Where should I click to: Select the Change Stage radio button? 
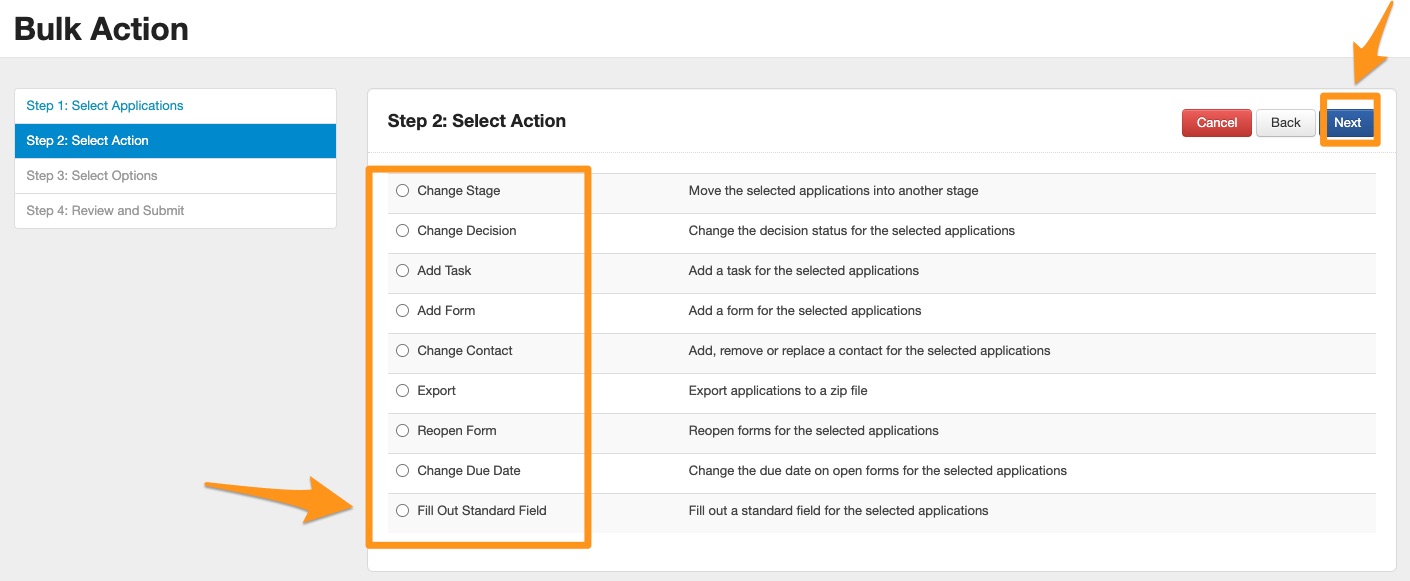pyautogui.click(x=402, y=191)
